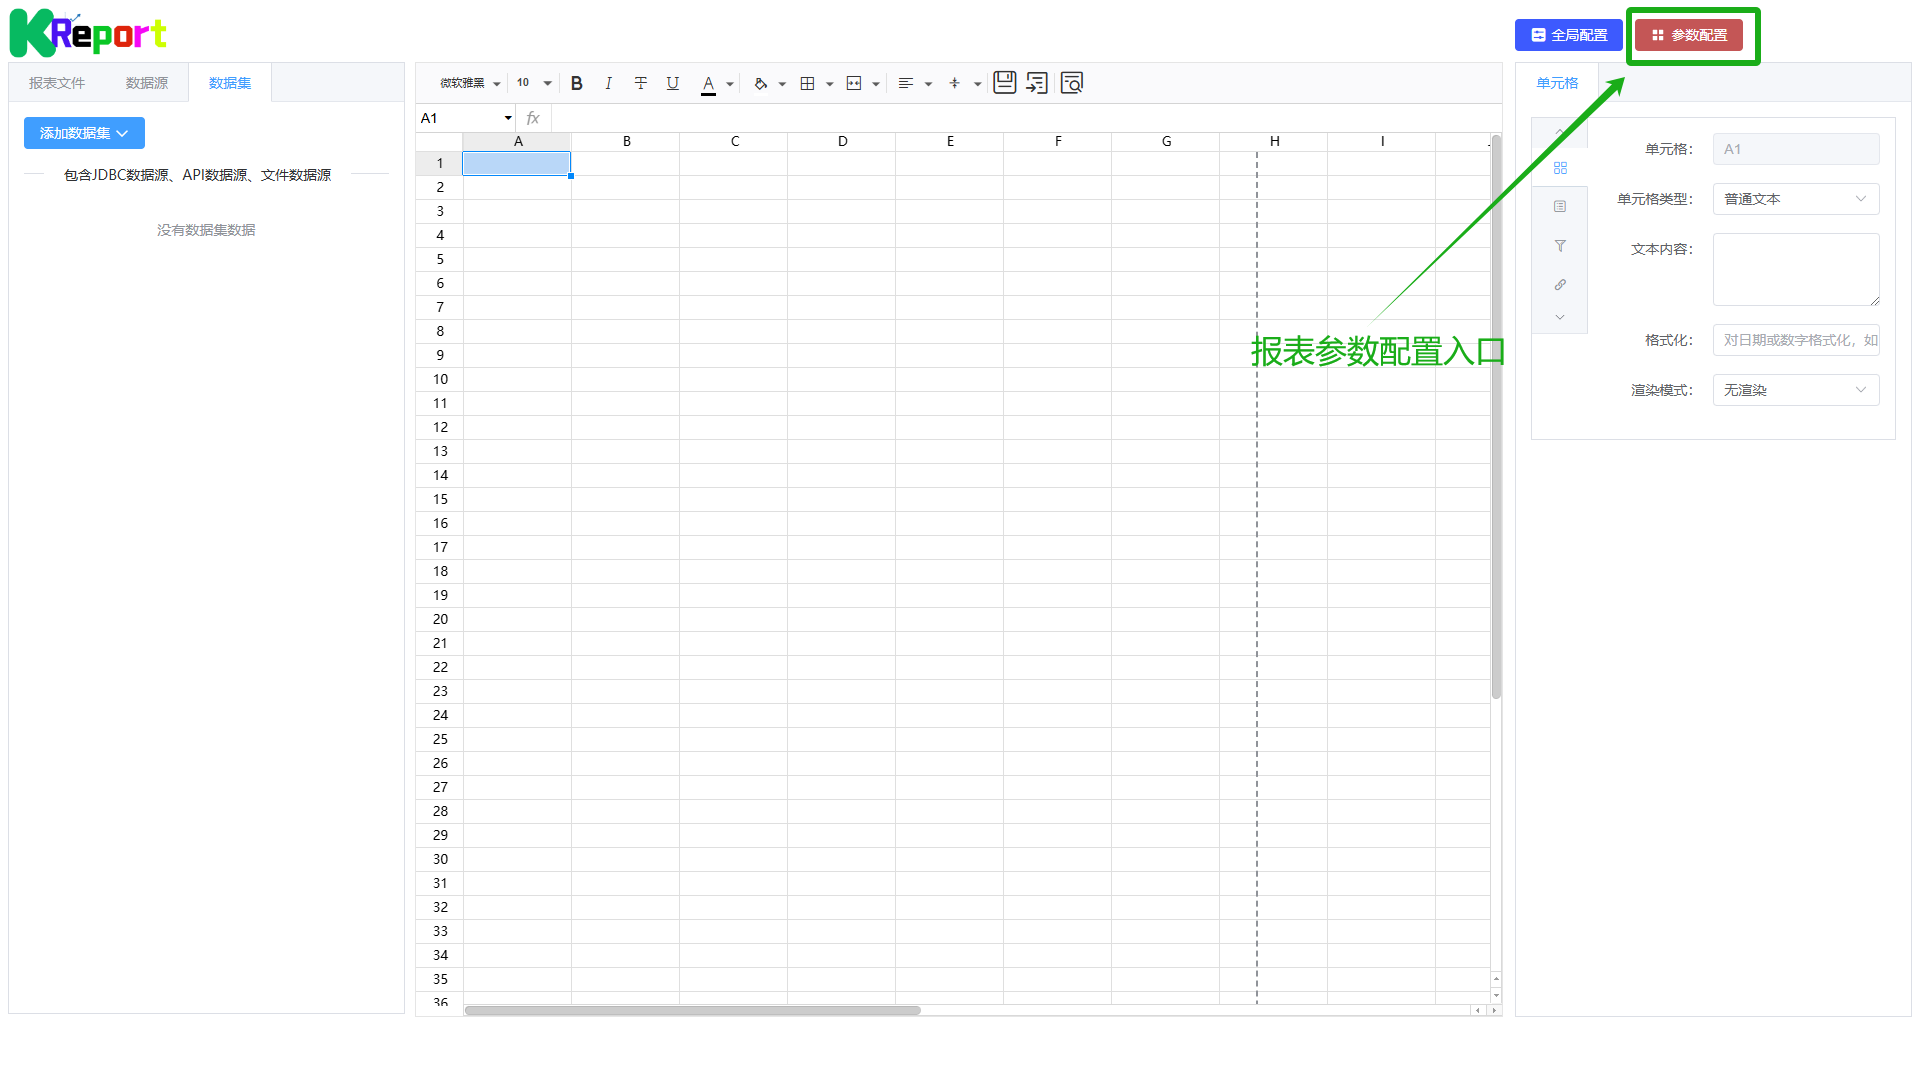Expand the font color dropdown arrow

point(730,85)
